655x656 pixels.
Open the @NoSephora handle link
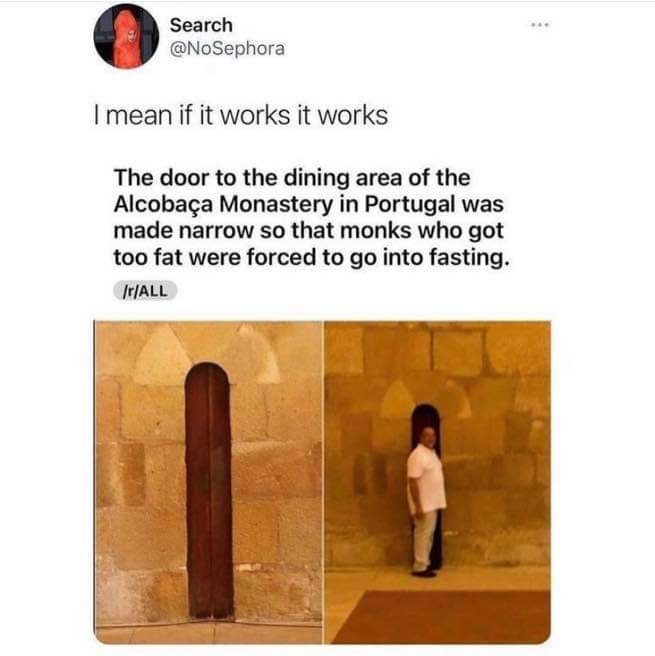tap(227, 49)
